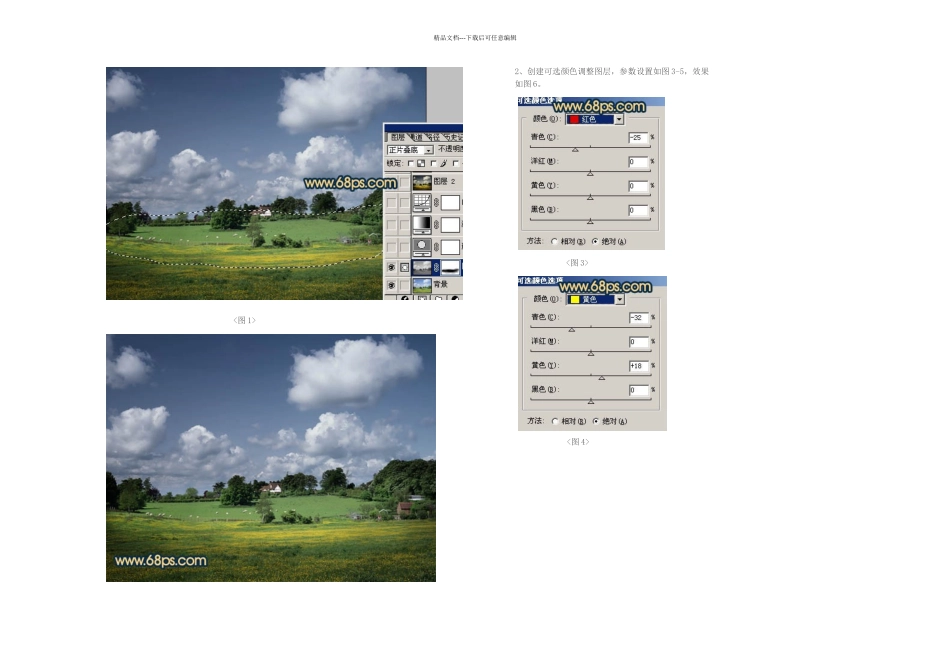Click the red color swatch in 颜色 selector
950x672 pixels.
coord(574,119)
